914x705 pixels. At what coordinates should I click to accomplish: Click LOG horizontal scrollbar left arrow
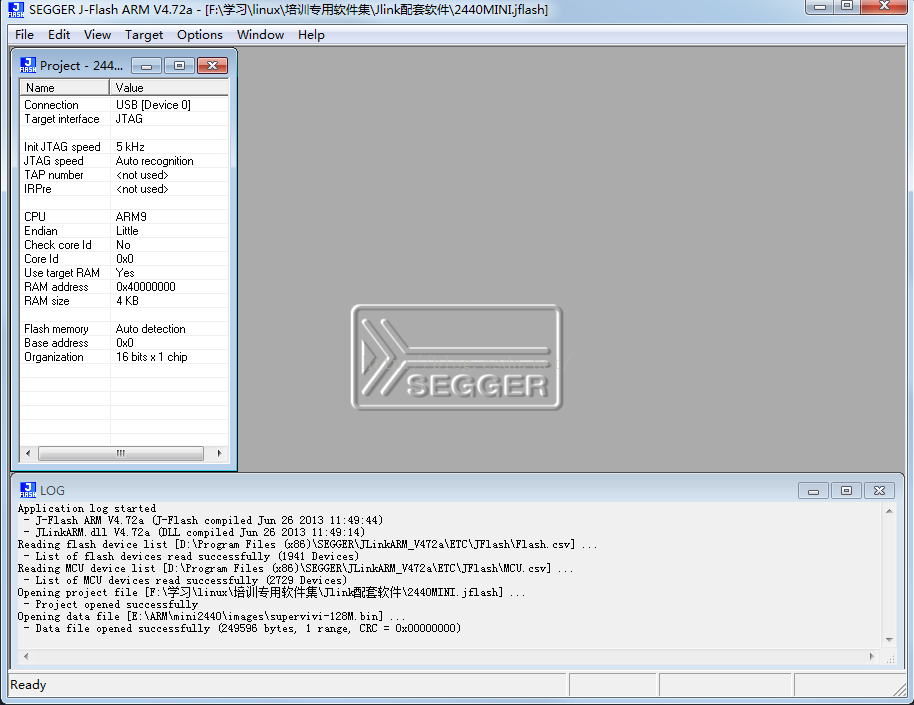pyautogui.click(x=26, y=656)
